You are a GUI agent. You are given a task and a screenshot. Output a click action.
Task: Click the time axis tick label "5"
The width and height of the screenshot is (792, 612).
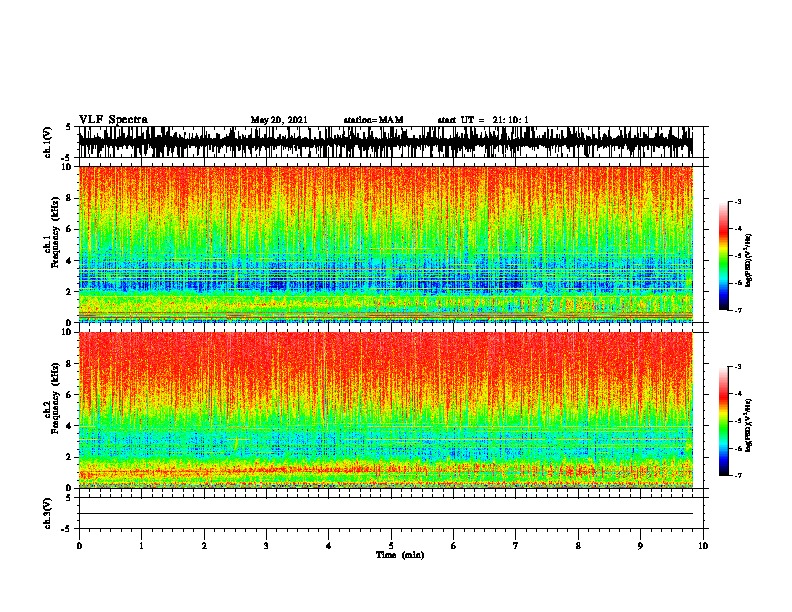pyautogui.click(x=391, y=546)
